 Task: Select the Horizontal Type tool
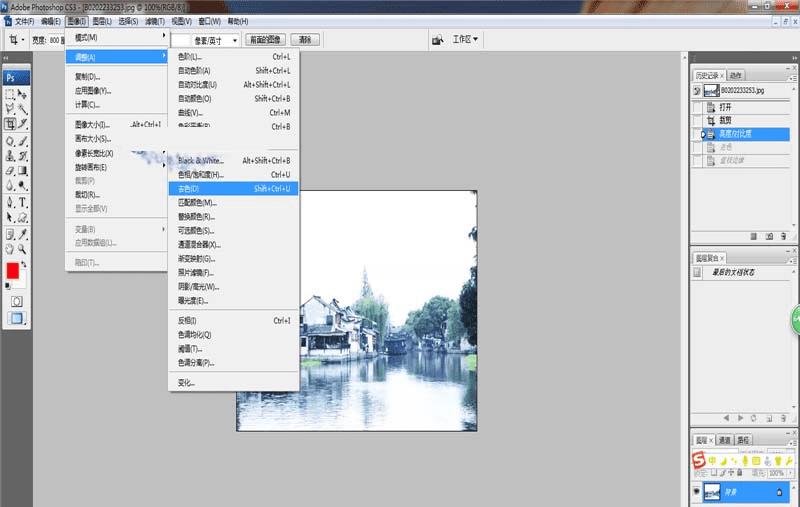pos(22,202)
